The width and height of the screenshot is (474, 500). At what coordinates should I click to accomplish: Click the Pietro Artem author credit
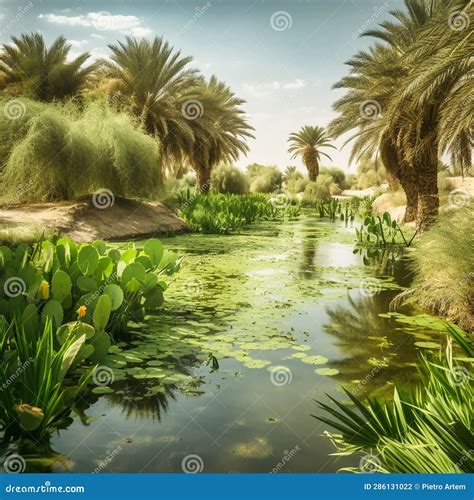pos(443,487)
